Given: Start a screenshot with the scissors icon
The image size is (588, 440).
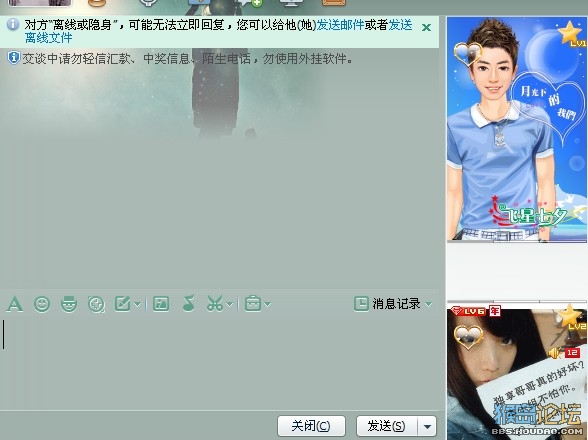Looking at the screenshot, I should pos(215,304).
